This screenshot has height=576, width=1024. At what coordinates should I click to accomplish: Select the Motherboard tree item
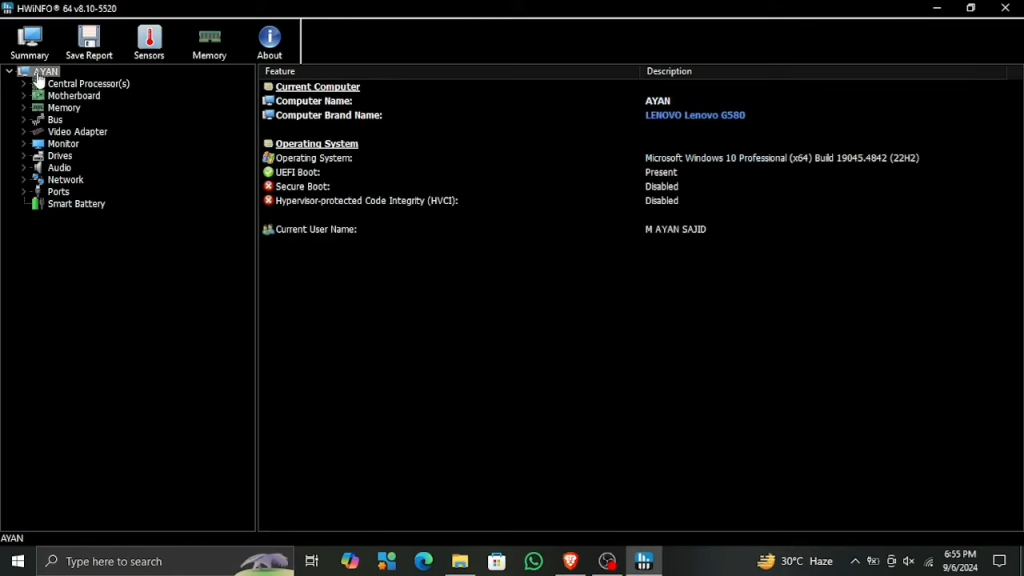pyautogui.click(x=74, y=95)
